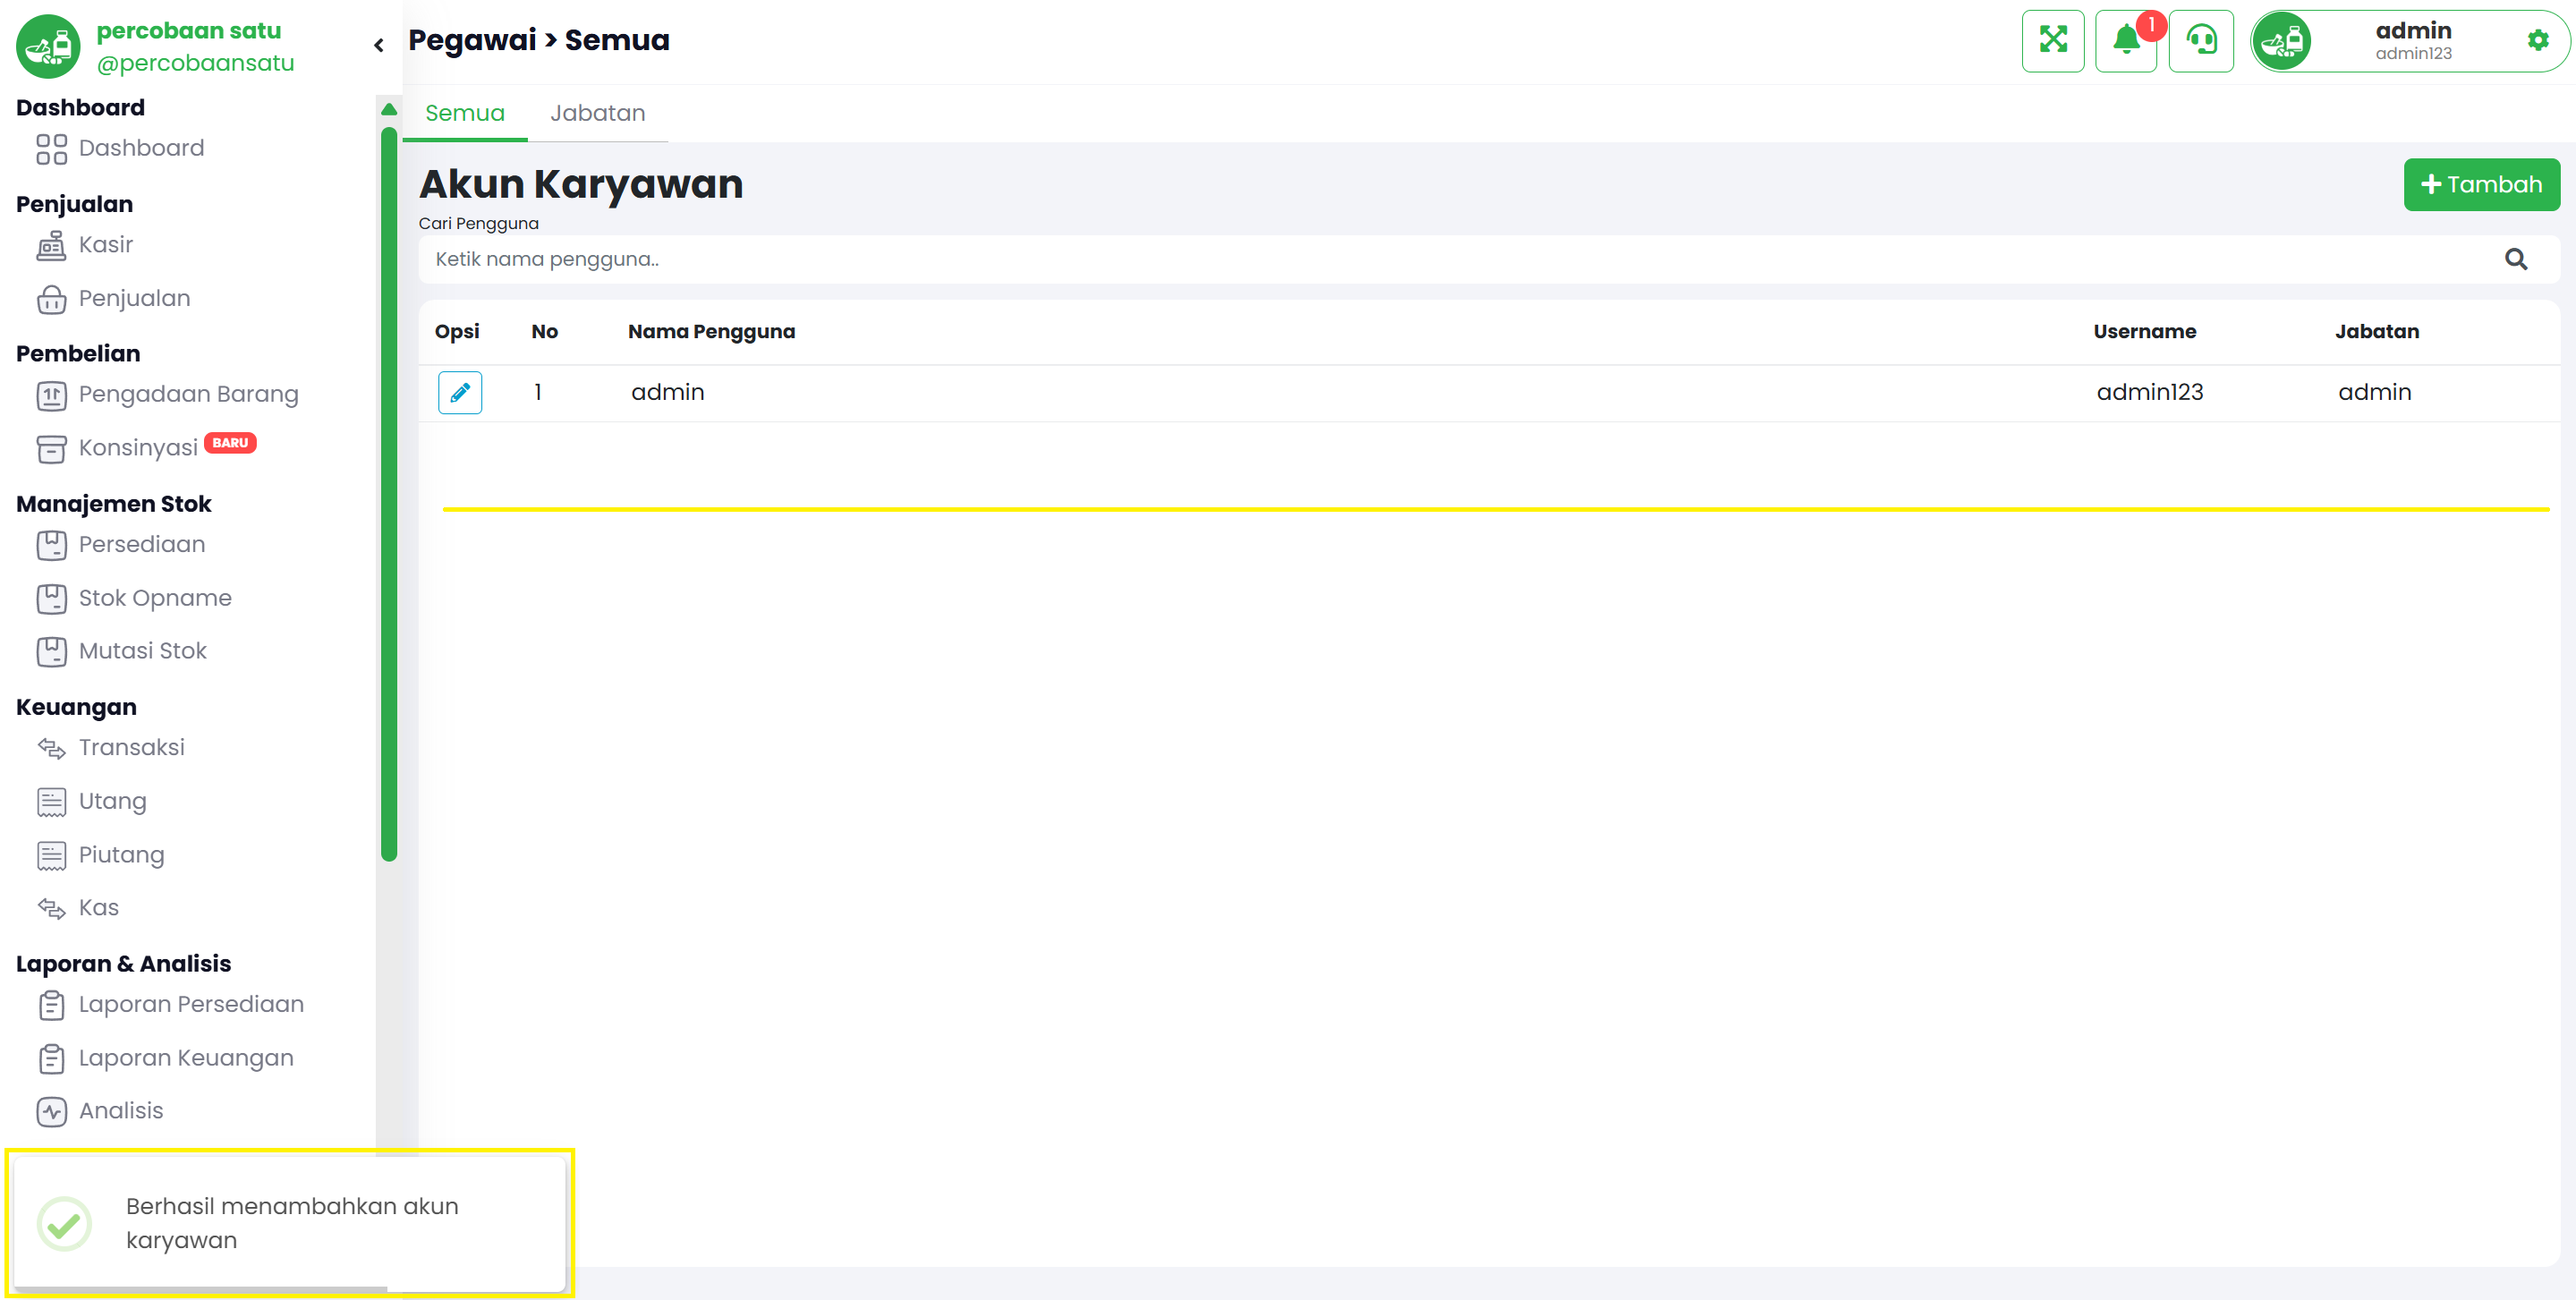Click the sidebar scroll-up arrow

(x=389, y=109)
